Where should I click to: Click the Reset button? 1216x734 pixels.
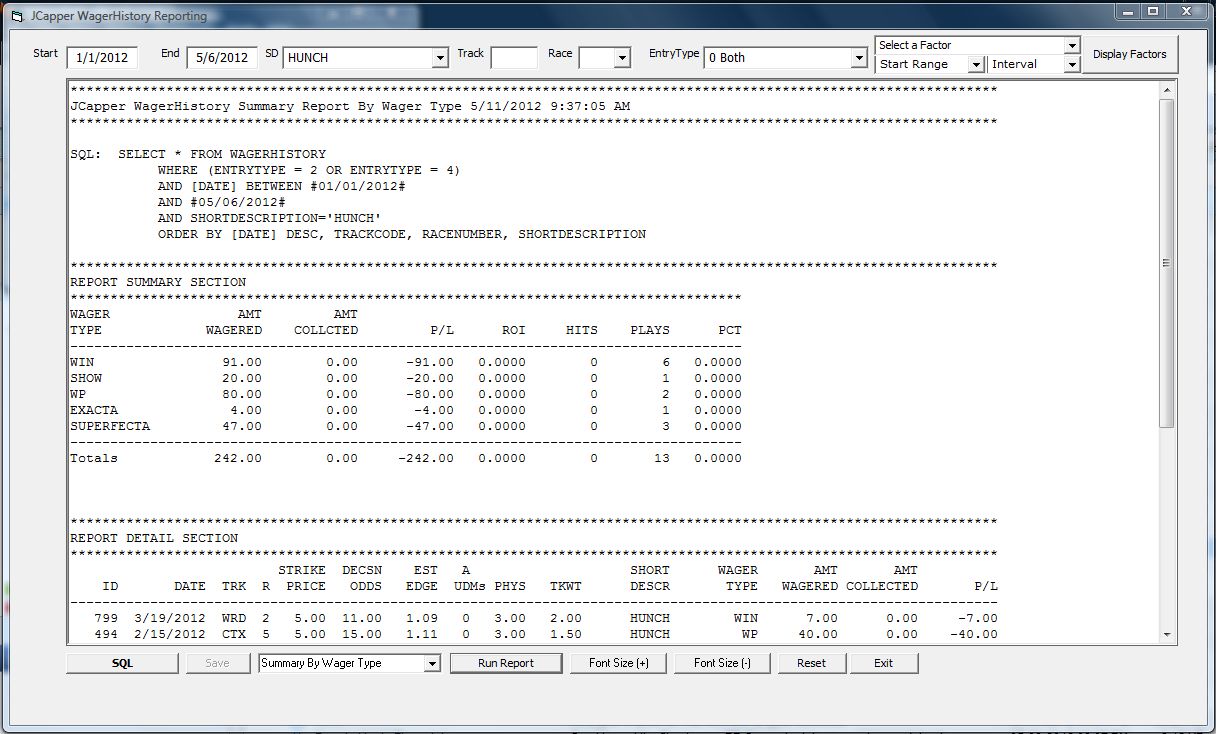click(811, 663)
